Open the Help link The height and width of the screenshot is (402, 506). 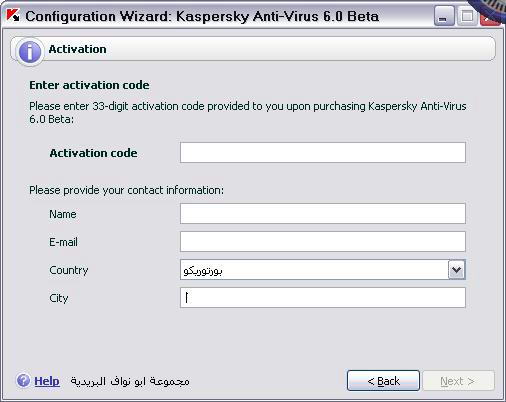(x=47, y=381)
